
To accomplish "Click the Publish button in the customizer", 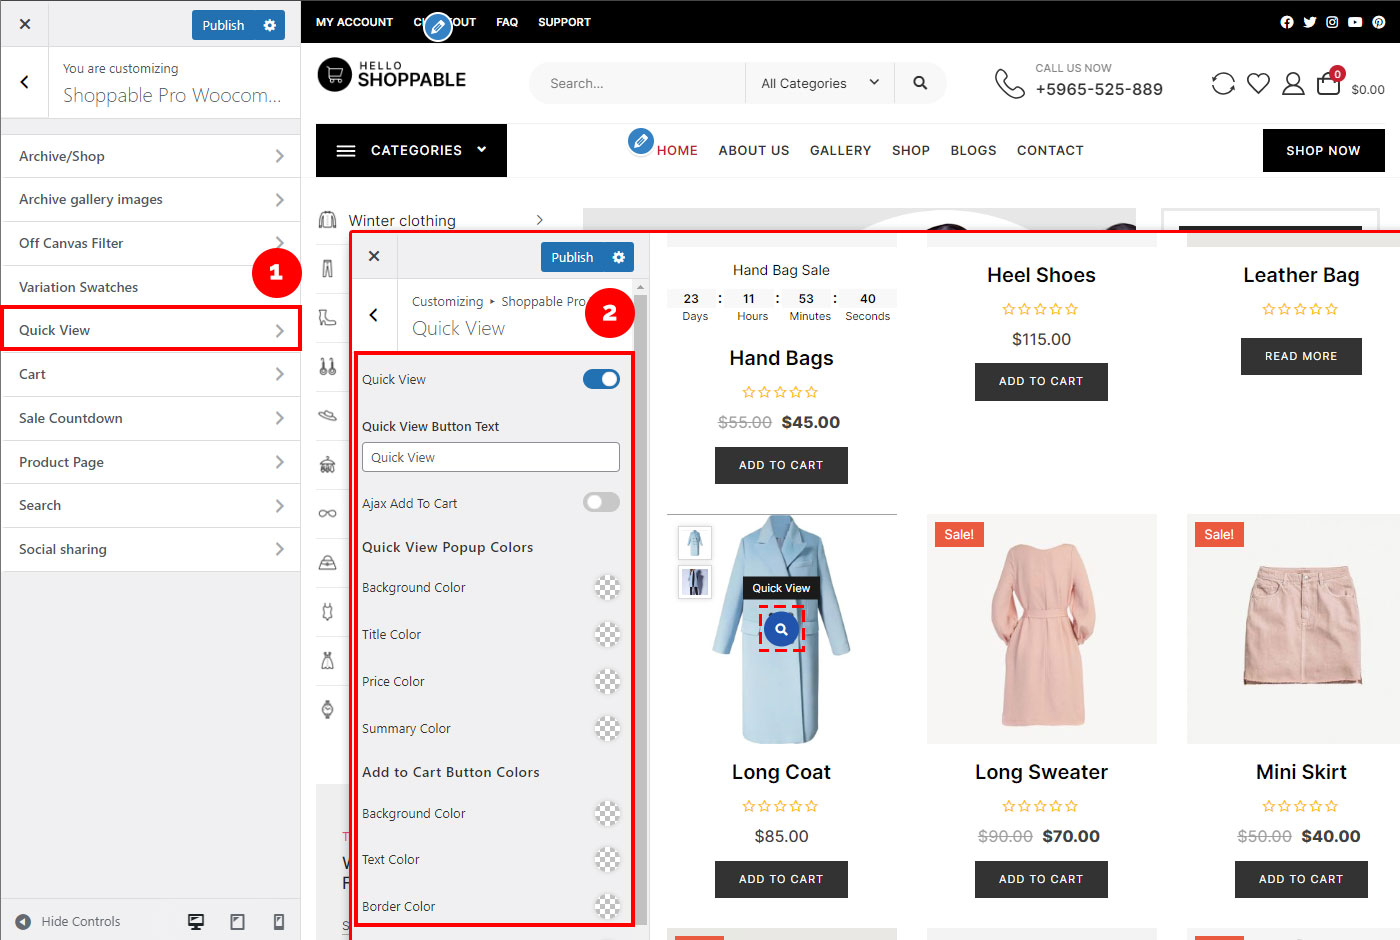I will 572,257.
